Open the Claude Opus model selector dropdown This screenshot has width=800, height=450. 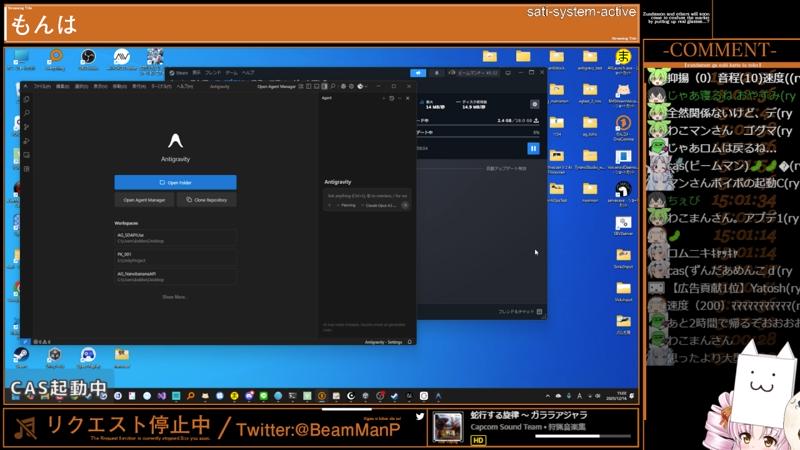pyautogui.click(x=380, y=205)
